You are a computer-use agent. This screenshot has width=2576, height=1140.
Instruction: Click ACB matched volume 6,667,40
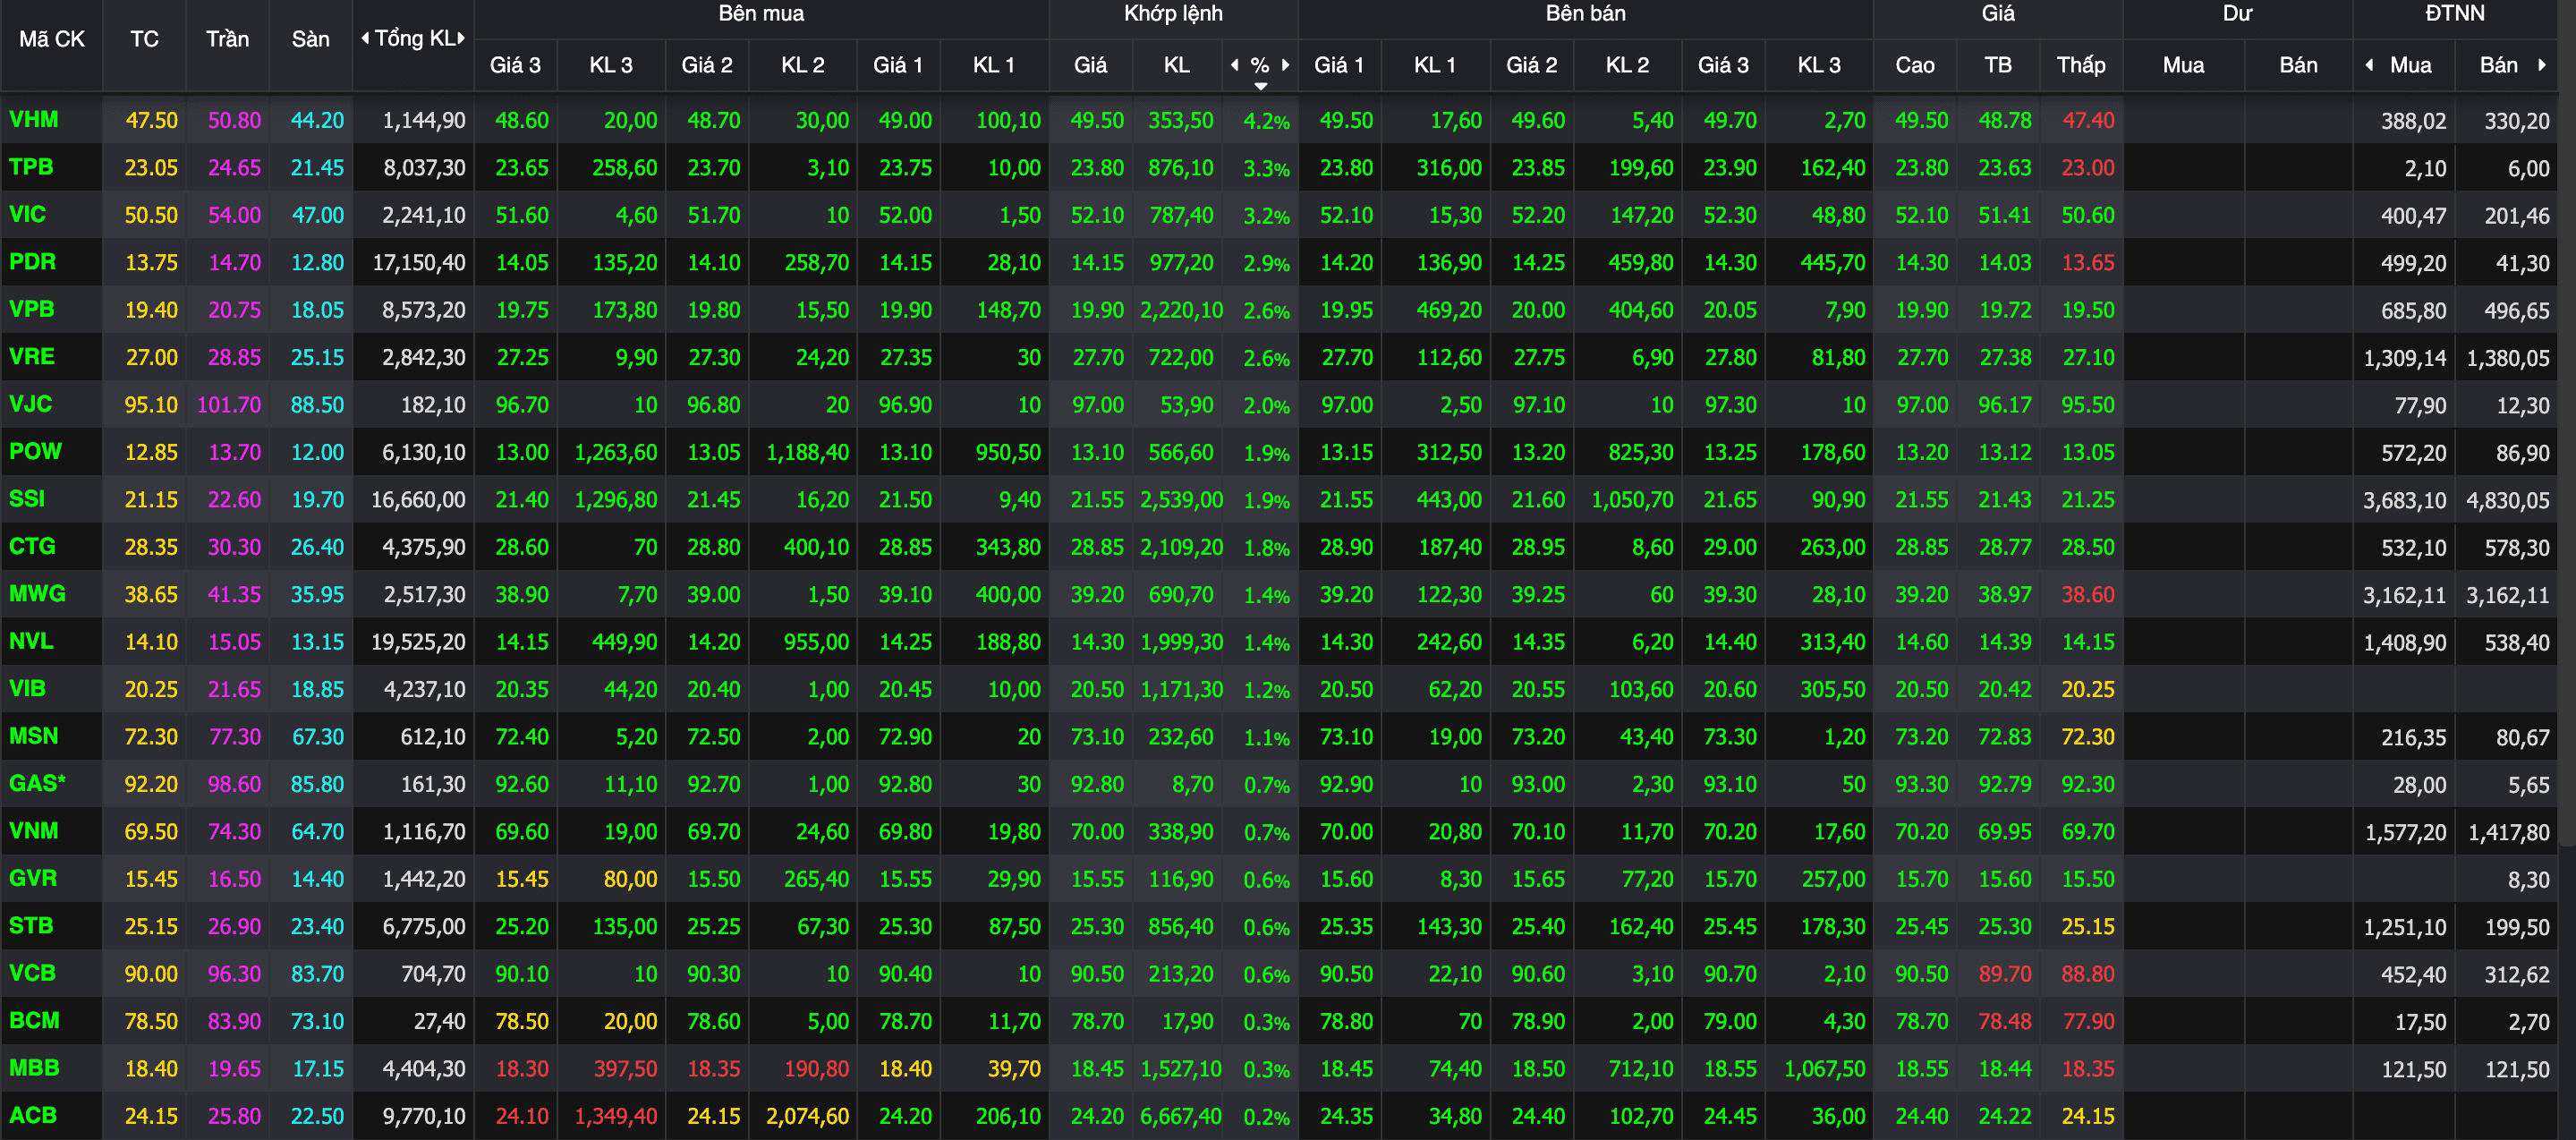(1181, 1116)
